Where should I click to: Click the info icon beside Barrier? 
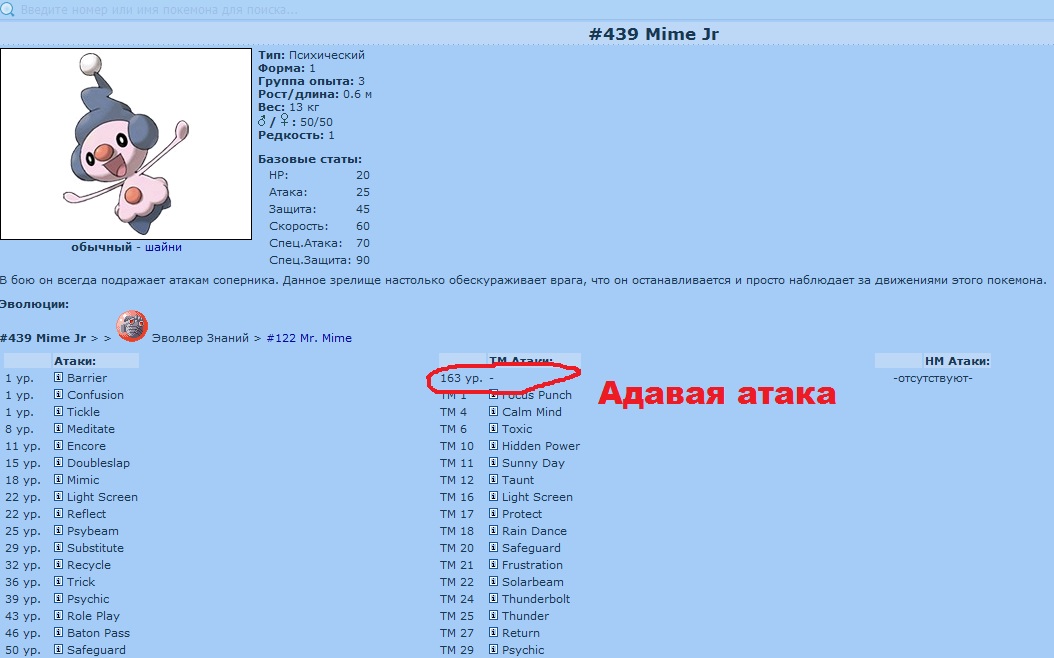58,378
